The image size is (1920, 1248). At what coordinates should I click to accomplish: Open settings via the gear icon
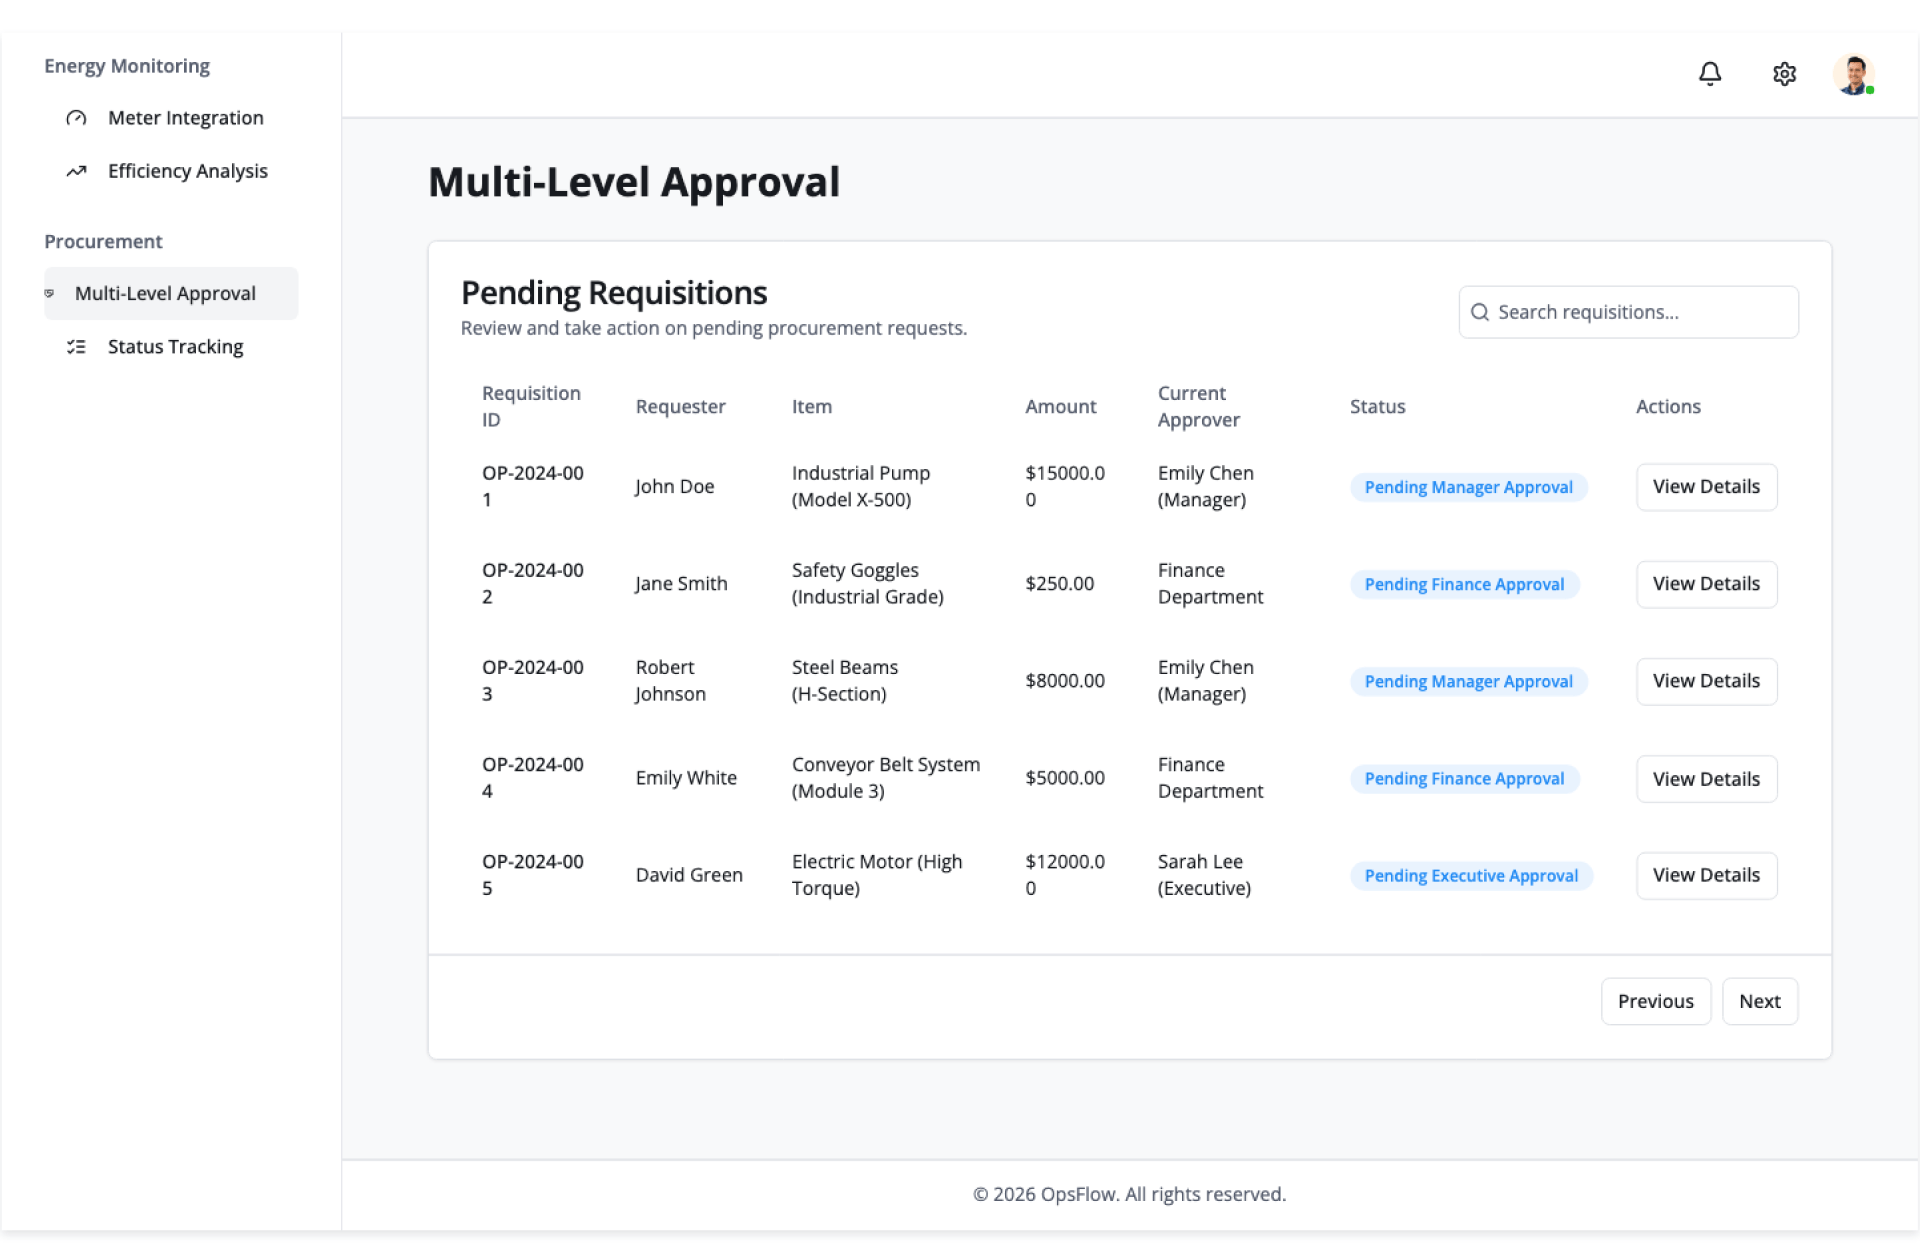pyautogui.click(x=1784, y=74)
